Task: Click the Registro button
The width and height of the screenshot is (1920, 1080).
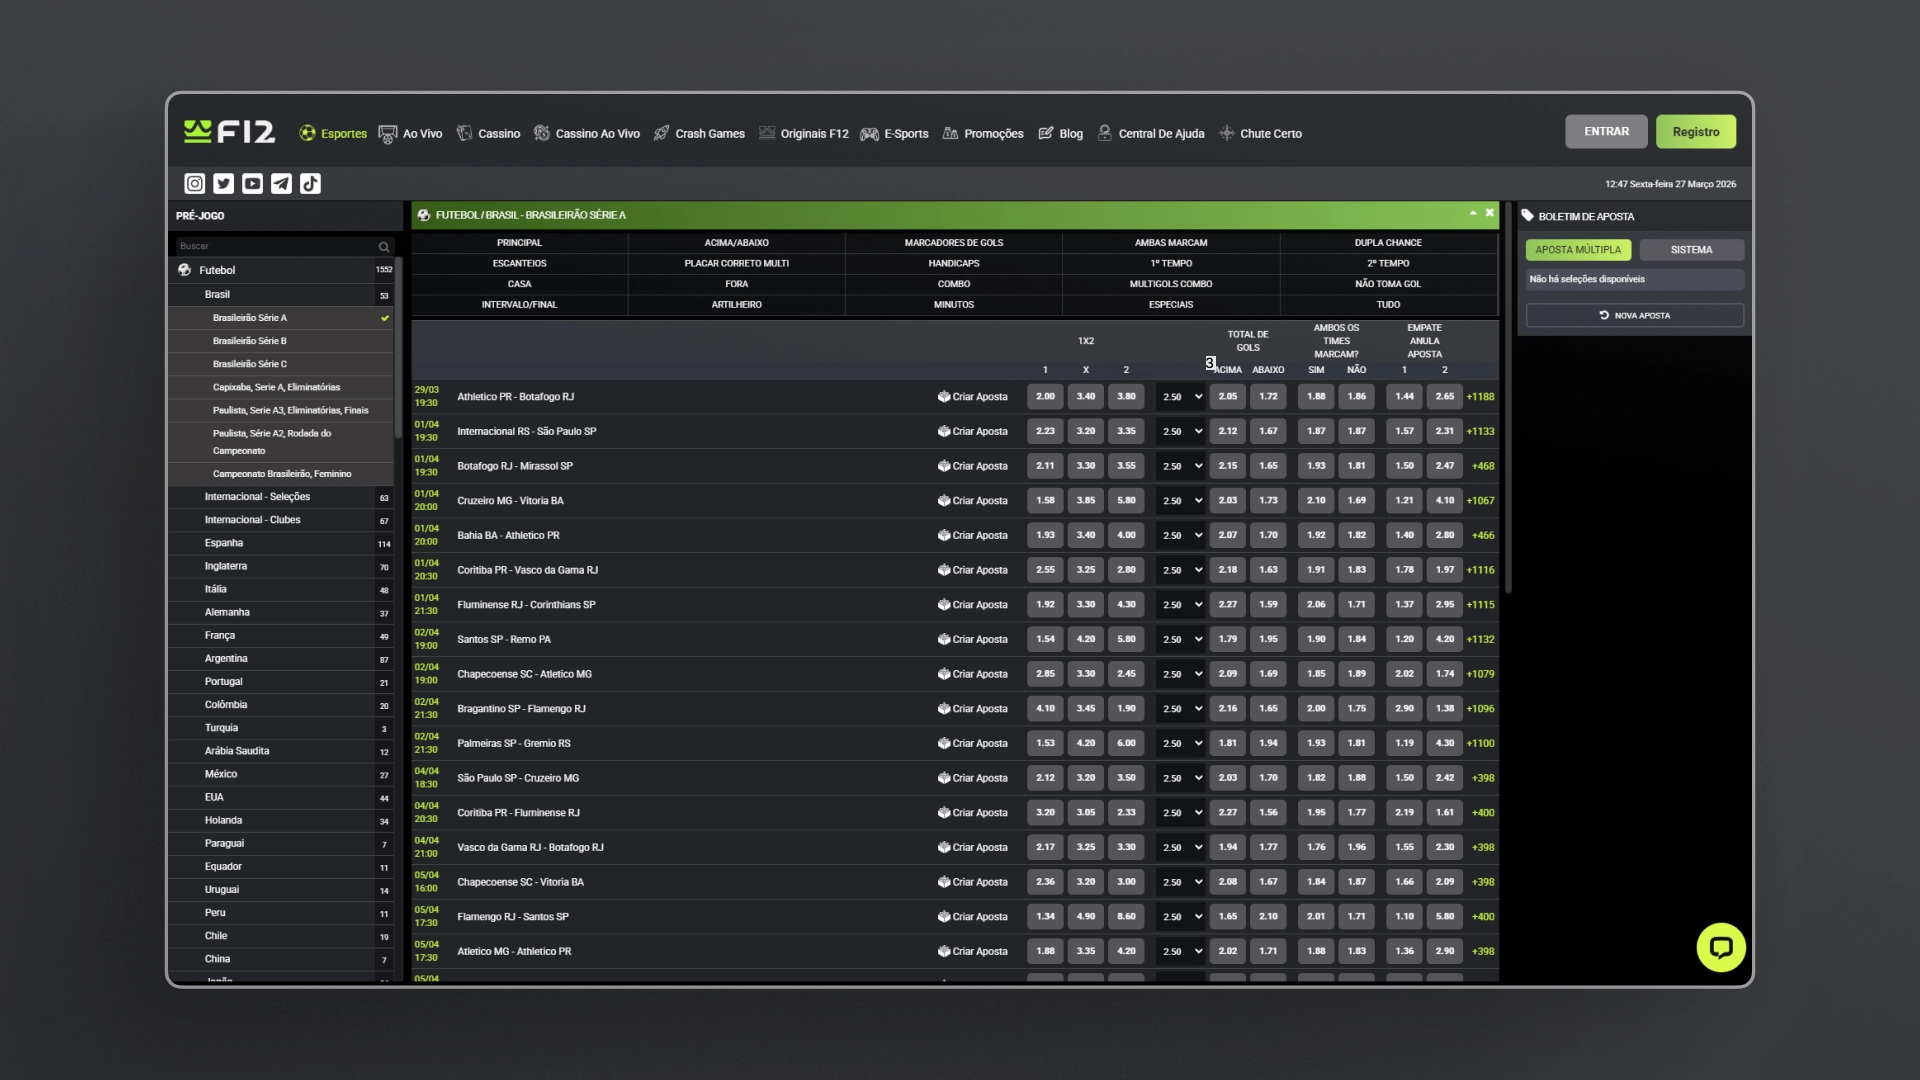Action: [x=1696, y=132]
